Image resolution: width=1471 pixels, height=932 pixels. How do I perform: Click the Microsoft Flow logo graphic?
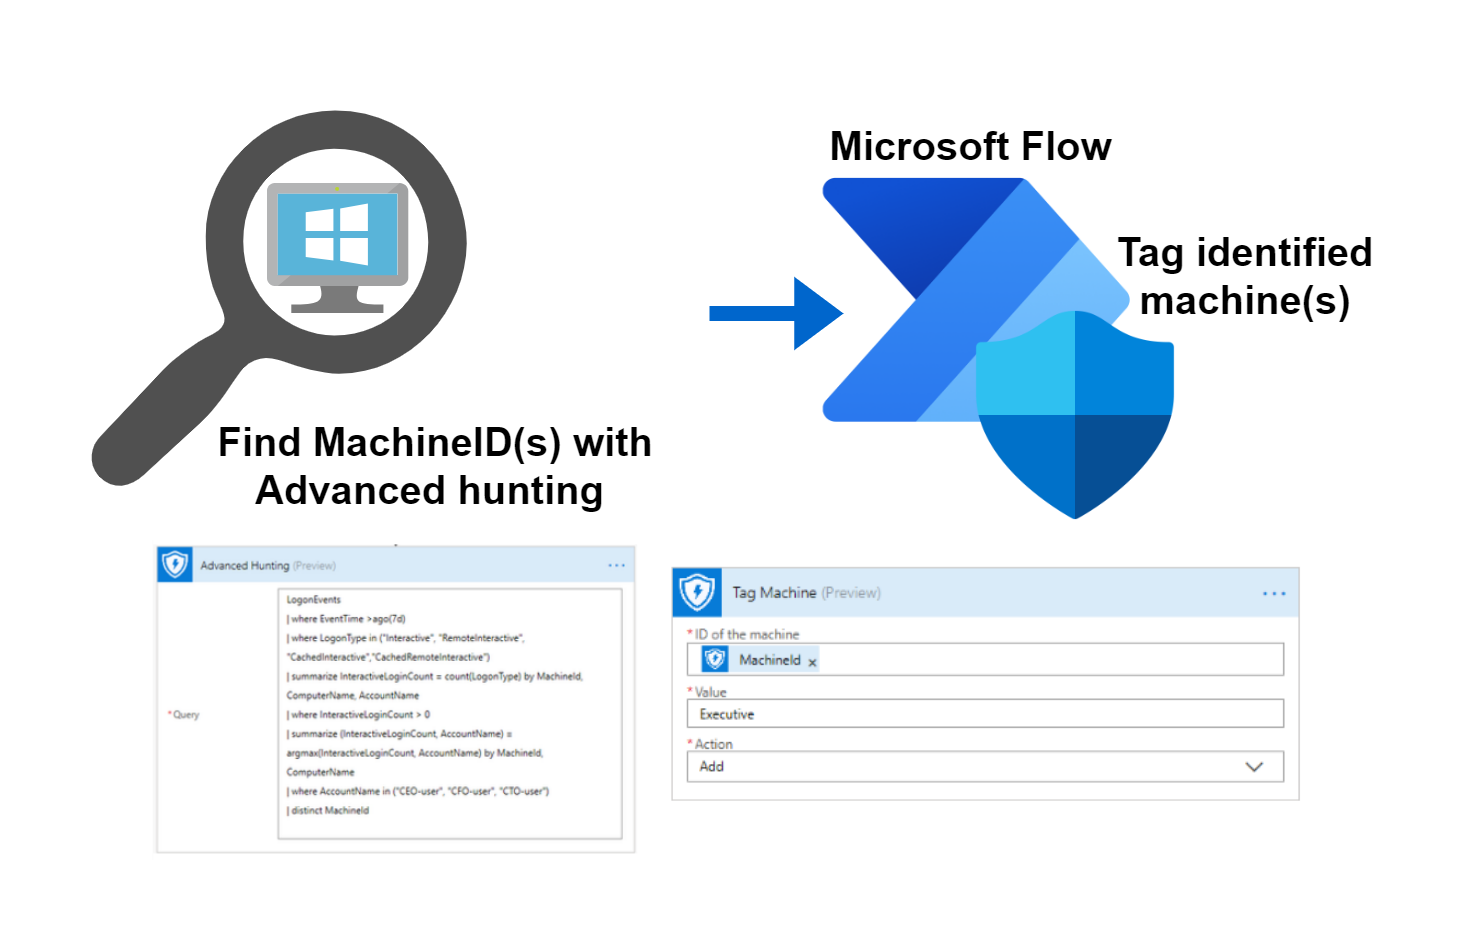(x=975, y=300)
